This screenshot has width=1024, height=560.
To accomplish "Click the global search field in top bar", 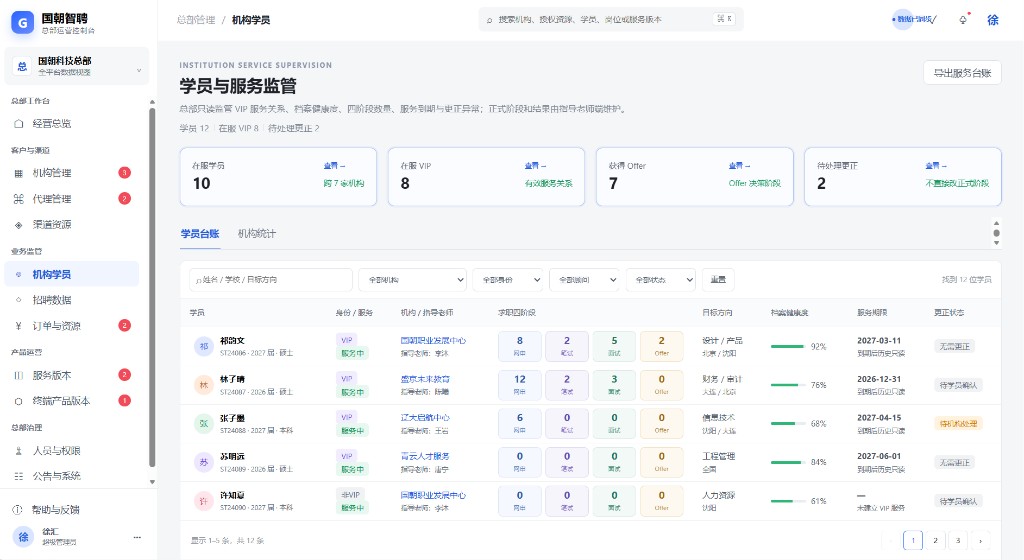I will [611, 20].
